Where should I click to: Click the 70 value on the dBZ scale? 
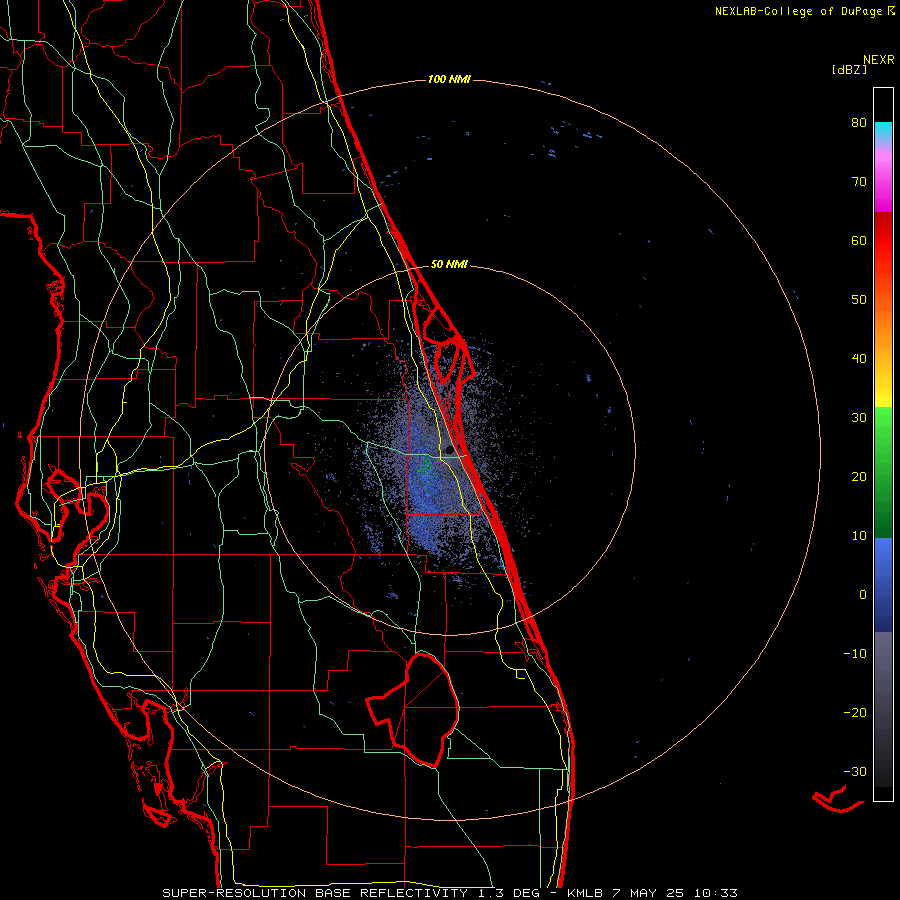pos(859,182)
